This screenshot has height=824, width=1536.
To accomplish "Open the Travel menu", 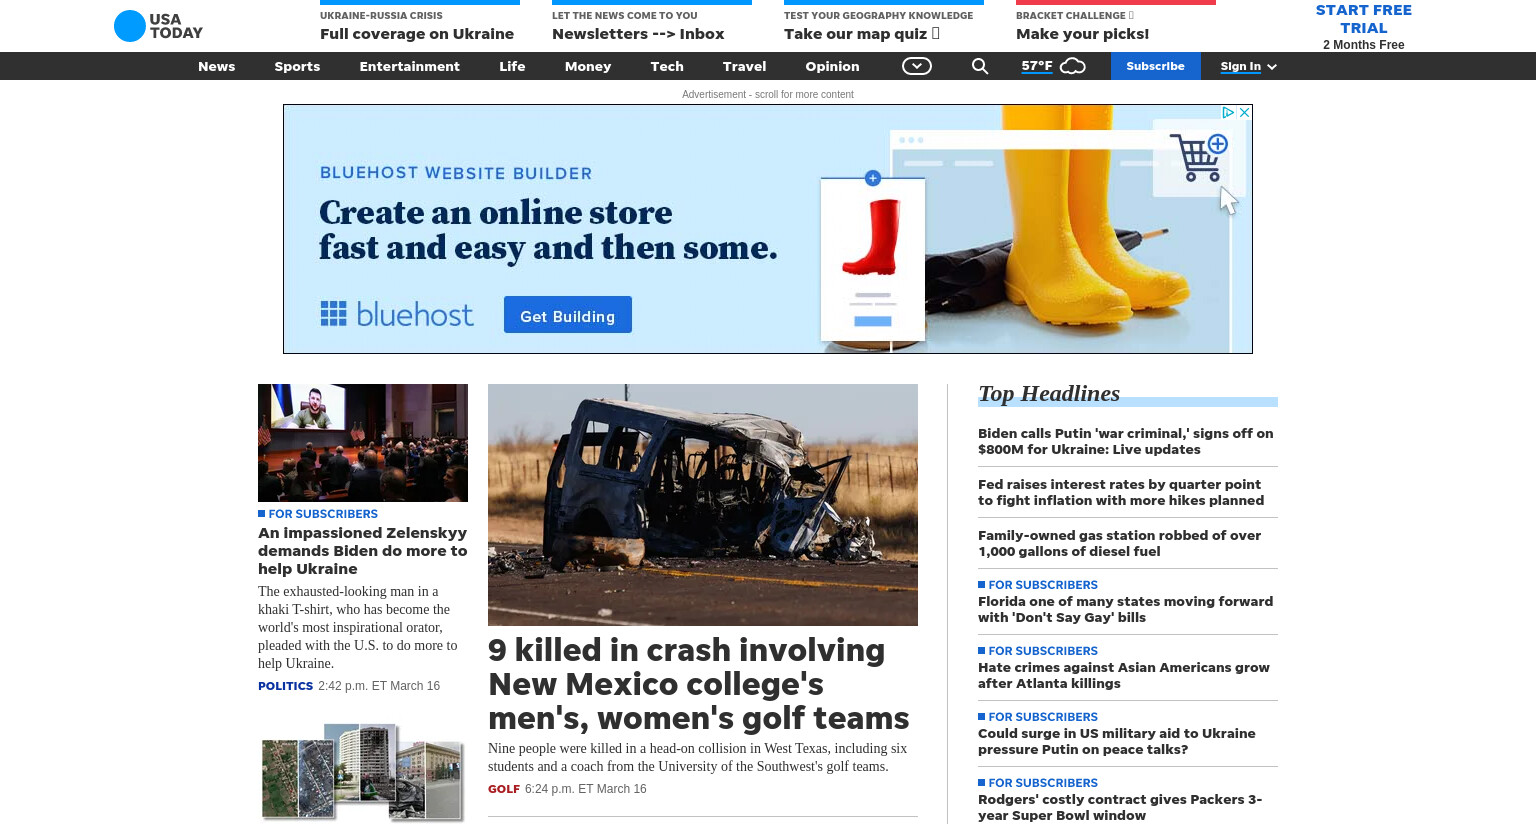I will click(744, 66).
